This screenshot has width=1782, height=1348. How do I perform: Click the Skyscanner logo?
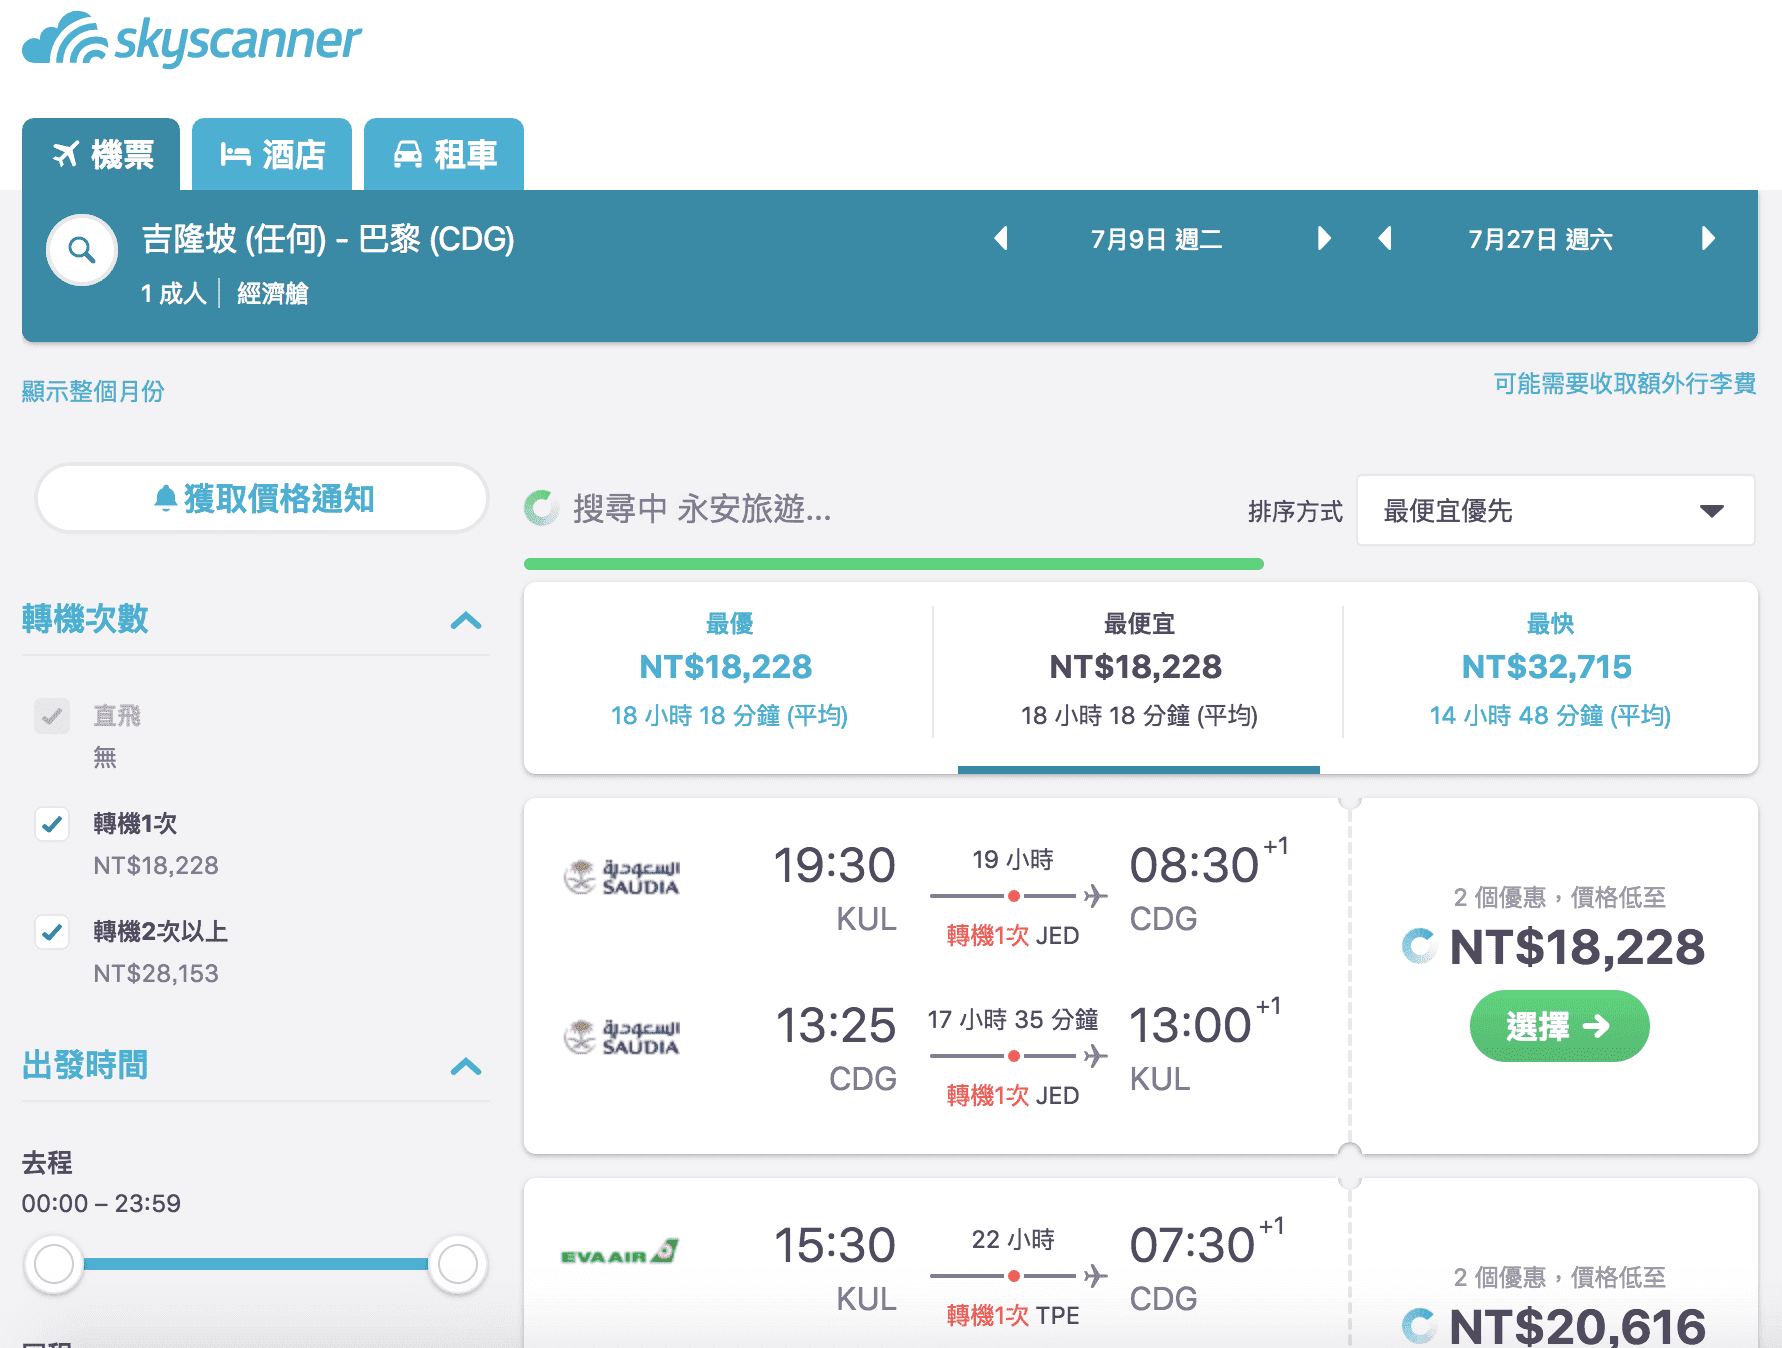coord(192,39)
